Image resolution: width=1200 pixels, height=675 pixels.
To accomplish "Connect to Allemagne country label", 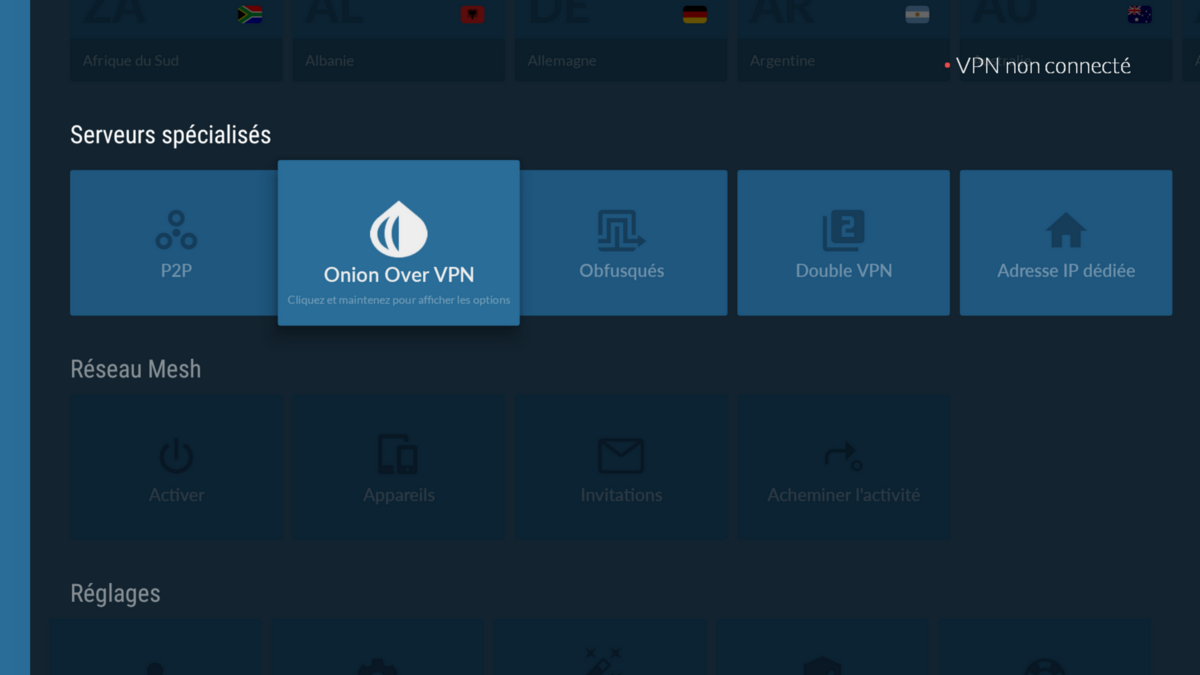I will [562, 61].
